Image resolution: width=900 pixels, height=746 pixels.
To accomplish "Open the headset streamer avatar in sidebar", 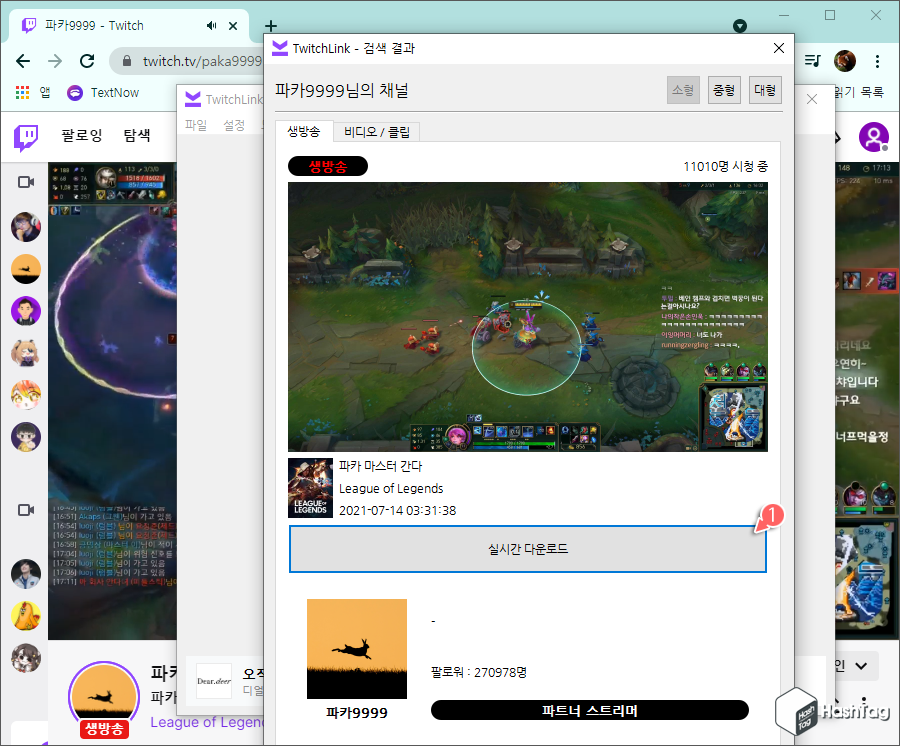I will tap(26, 227).
